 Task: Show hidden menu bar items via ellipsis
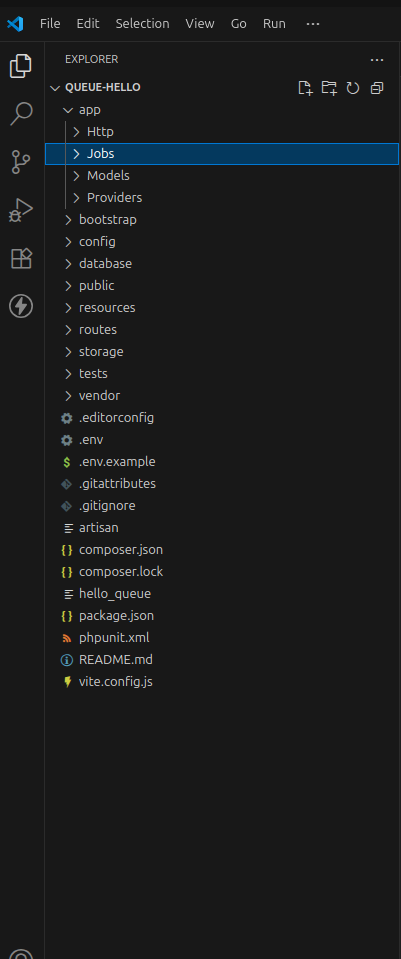click(x=312, y=24)
